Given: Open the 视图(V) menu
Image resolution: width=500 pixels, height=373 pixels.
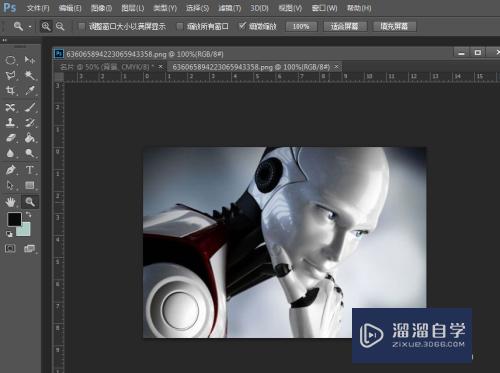Looking at the screenshot, I should coord(290,8).
